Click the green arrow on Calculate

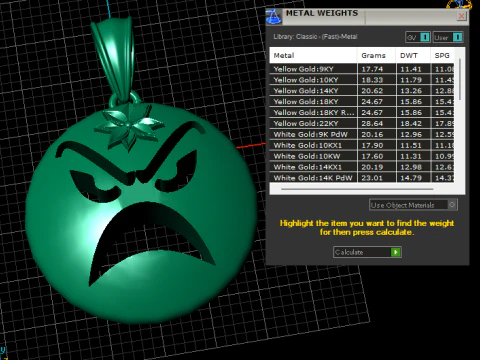pyautogui.click(x=396, y=252)
